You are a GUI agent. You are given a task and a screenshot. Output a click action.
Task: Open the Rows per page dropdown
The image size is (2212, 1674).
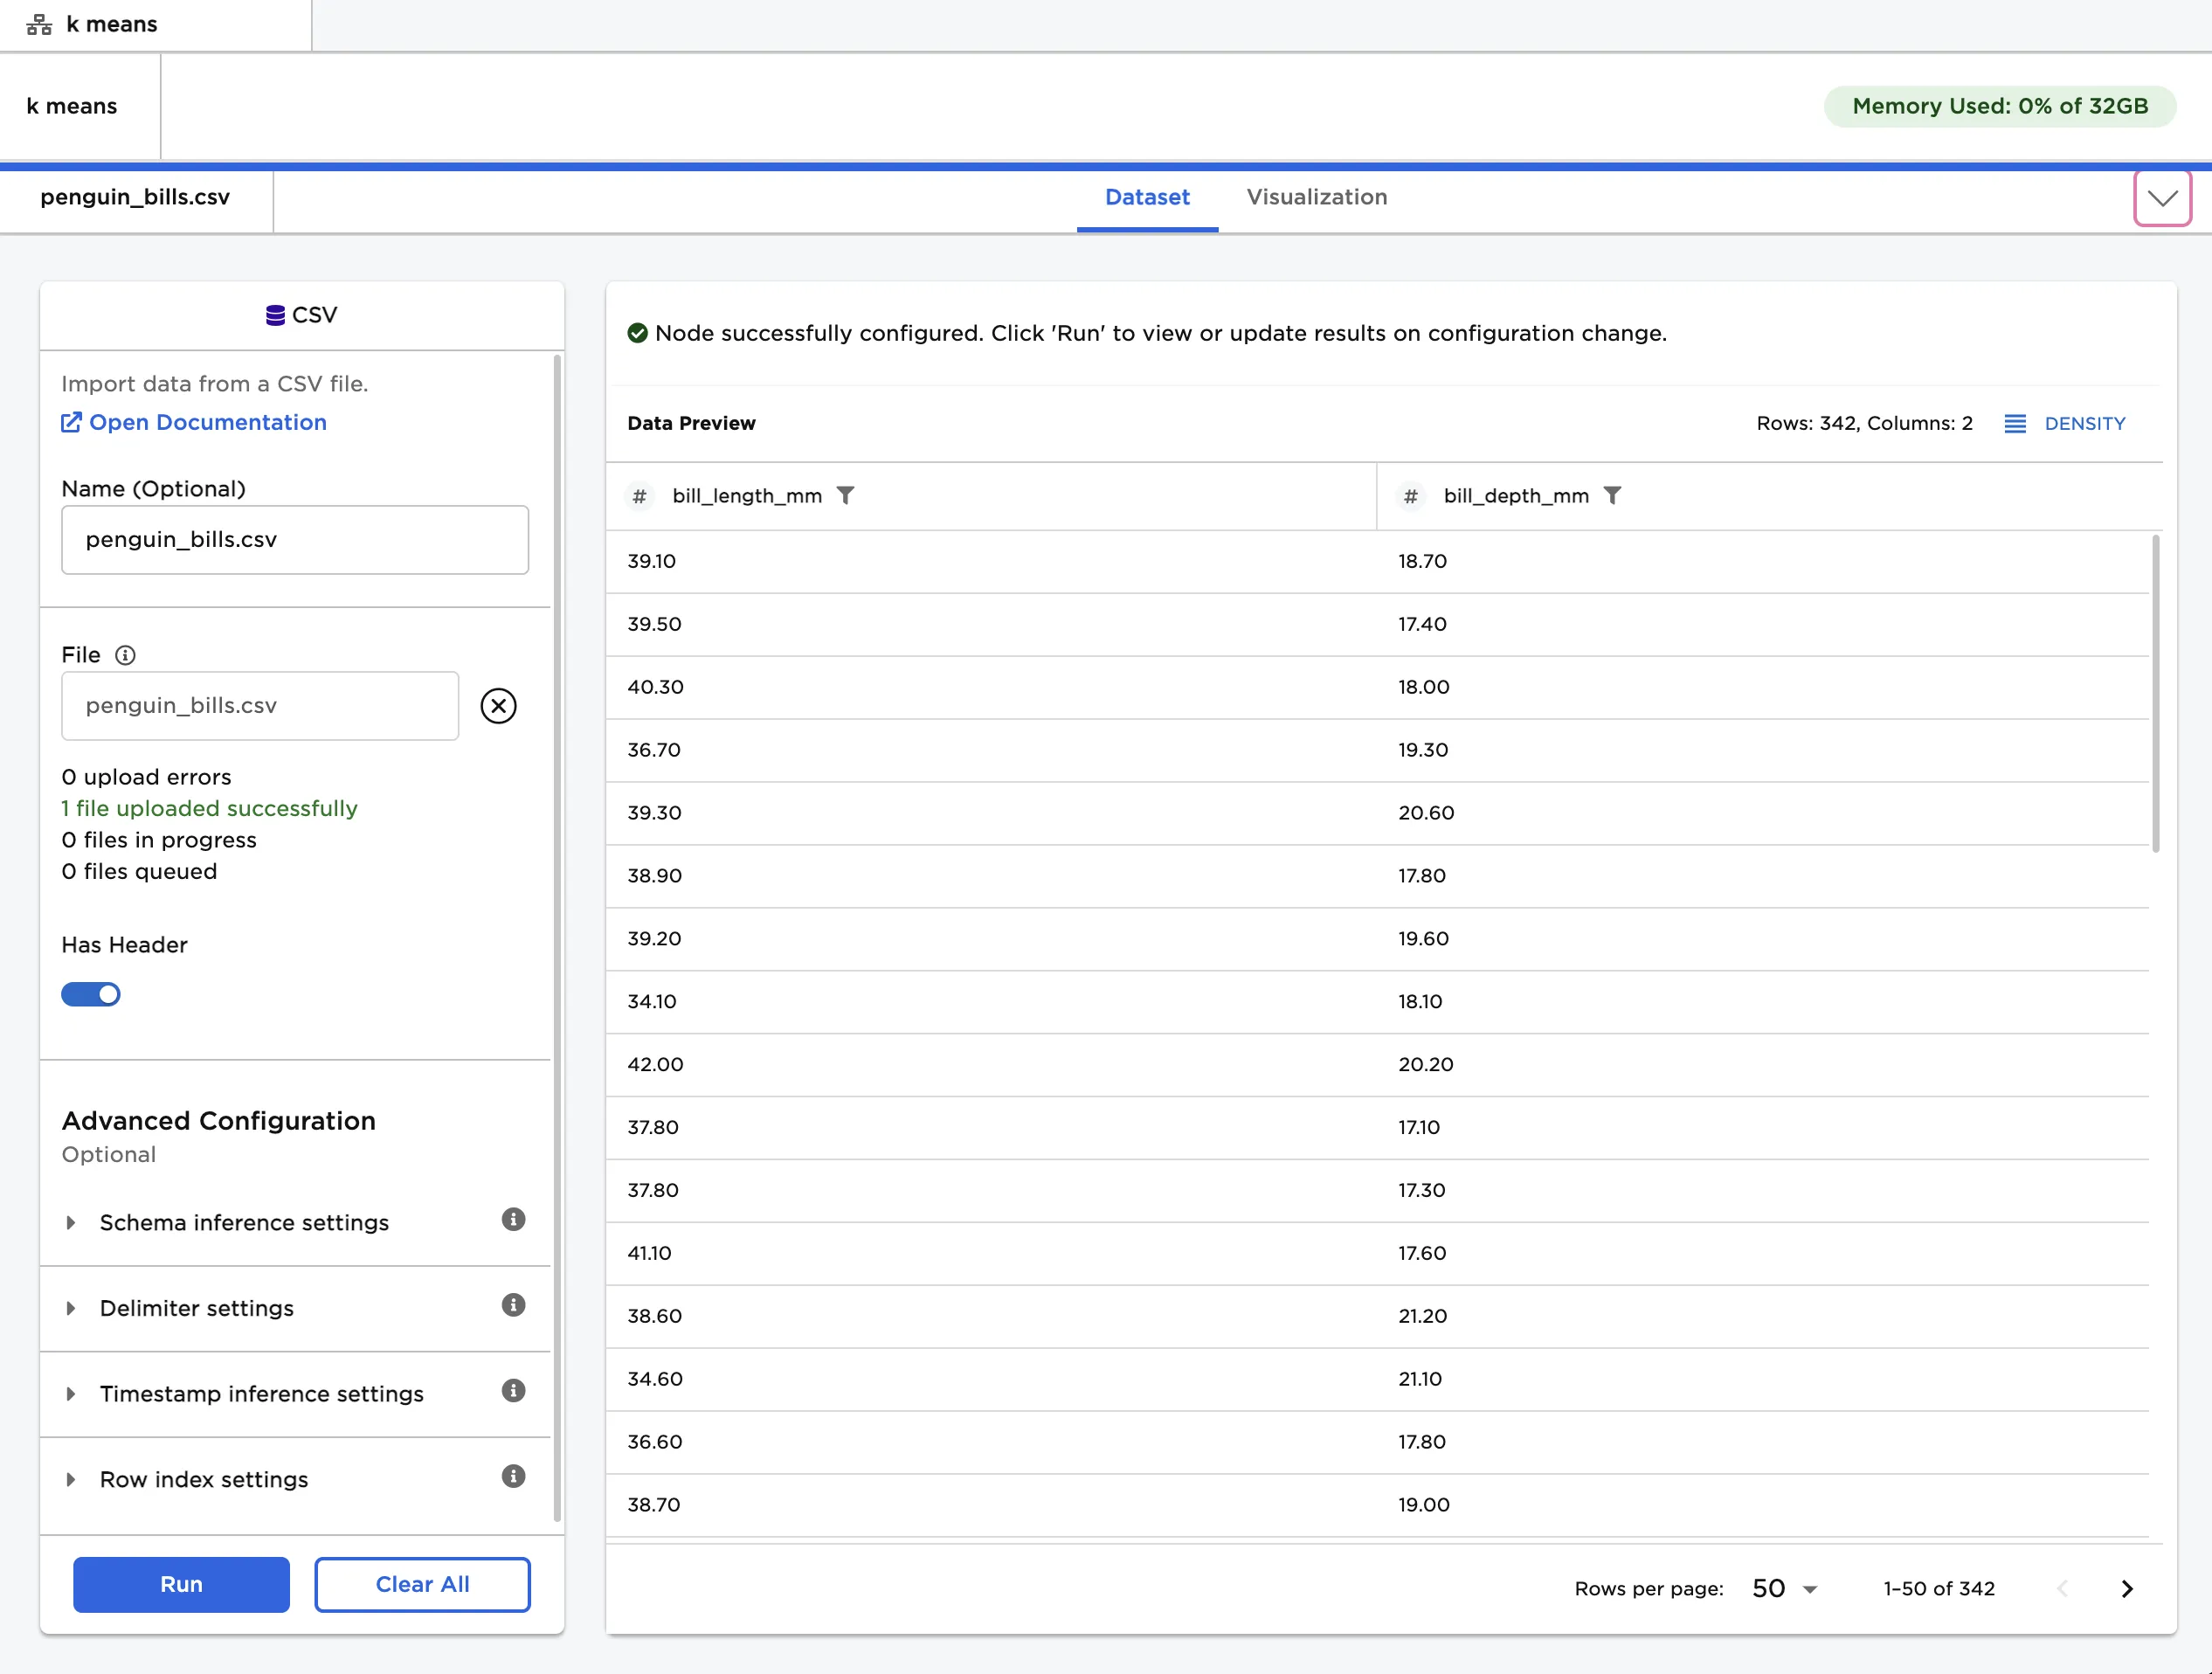pos(1783,1588)
